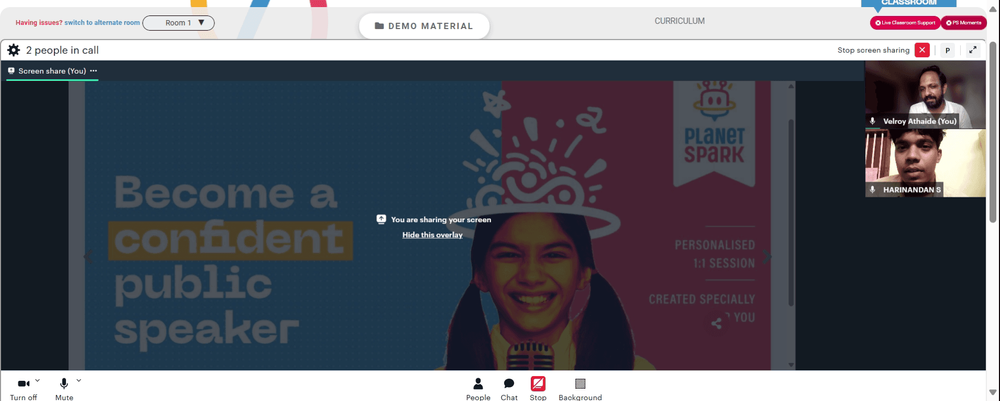Expand camera options chevron
The width and height of the screenshot is (1000, 401).
37,381
